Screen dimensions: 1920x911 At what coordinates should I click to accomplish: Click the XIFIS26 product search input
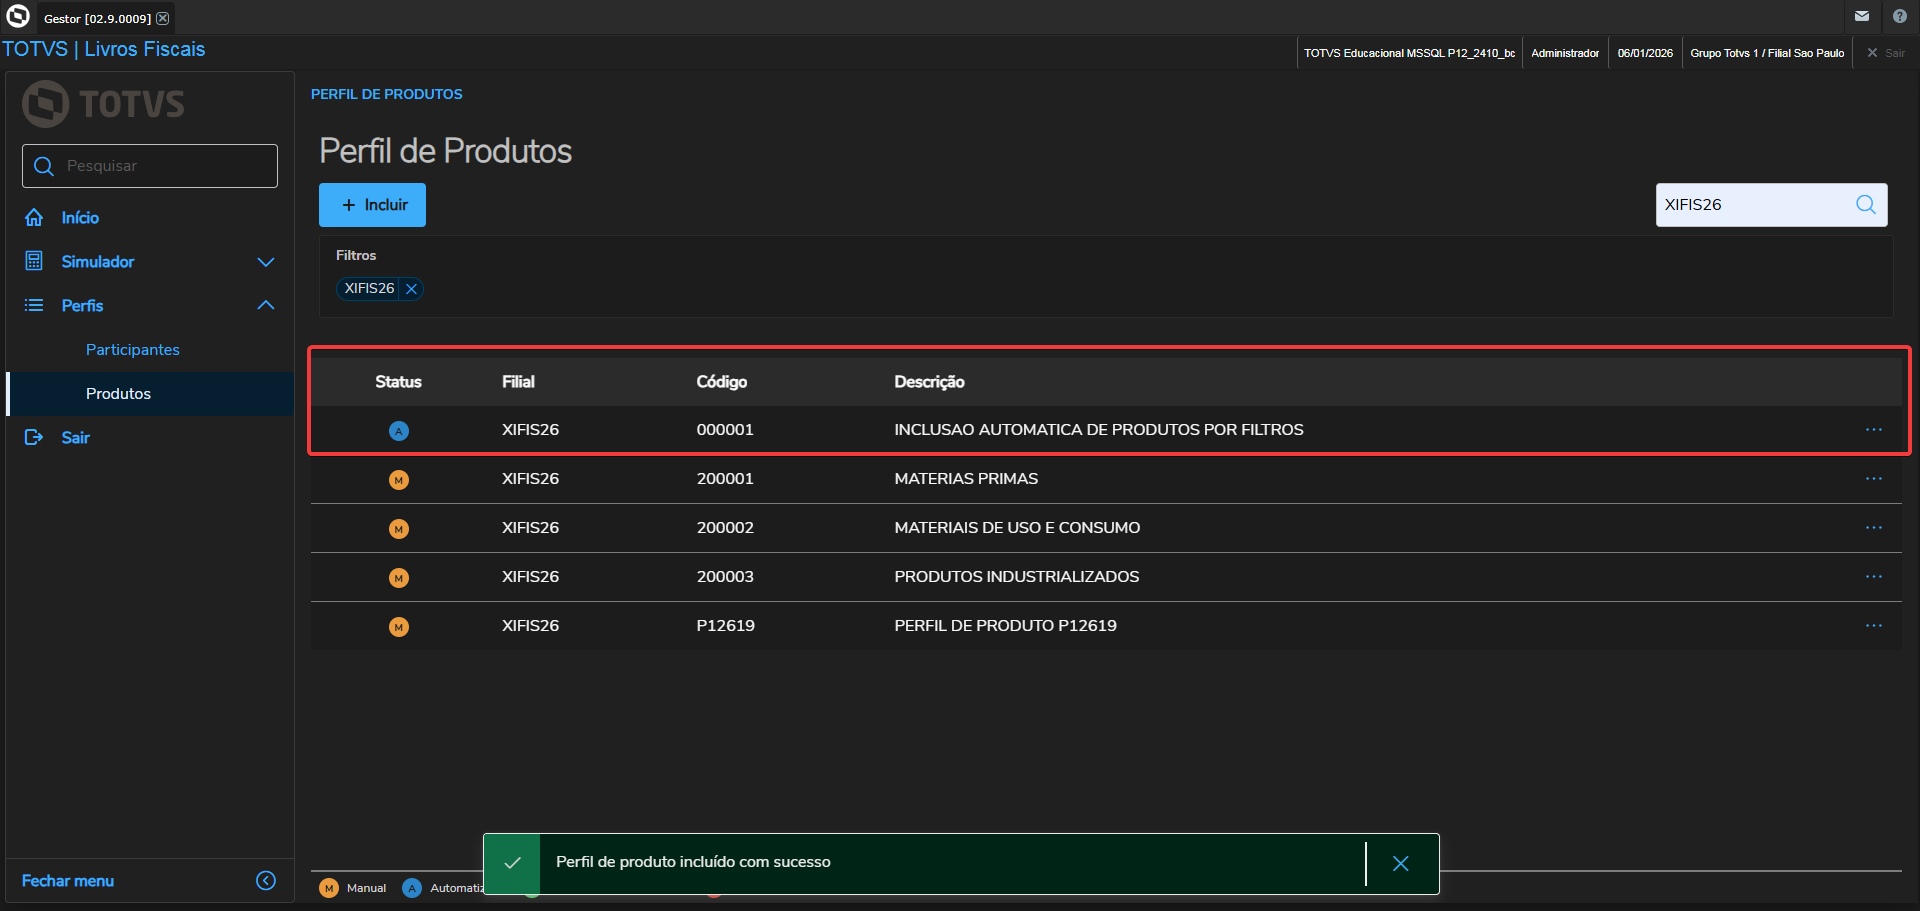point(1752,205)
